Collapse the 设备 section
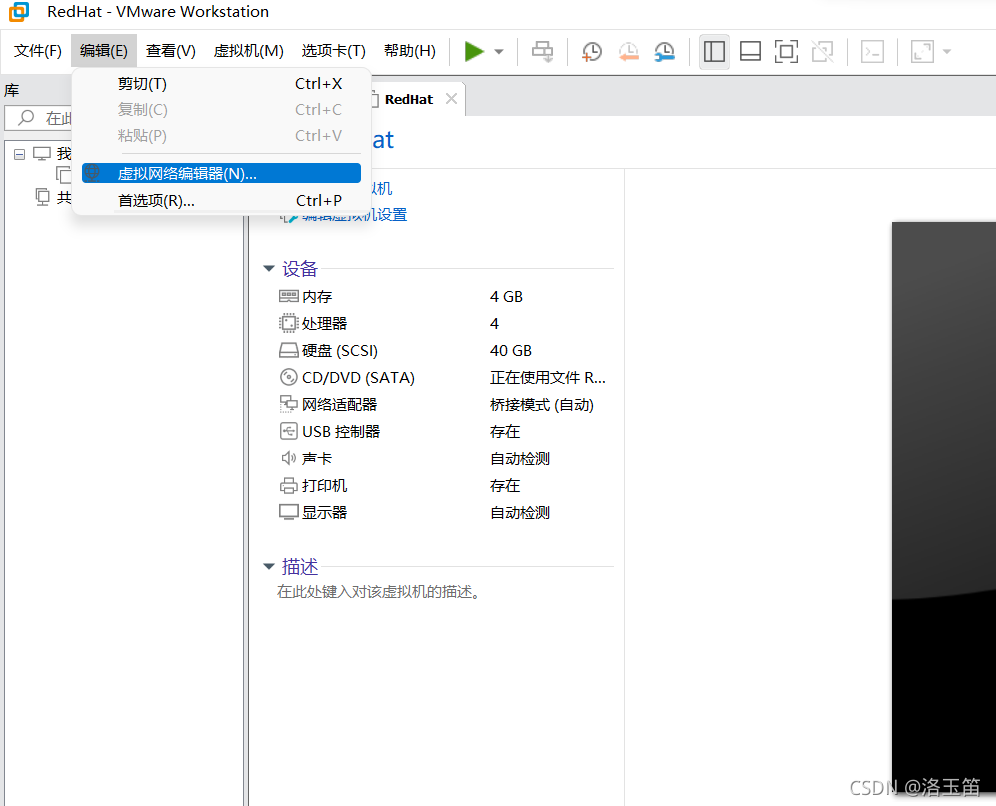The height and width of the screenshot is (806, 996). 269,269
